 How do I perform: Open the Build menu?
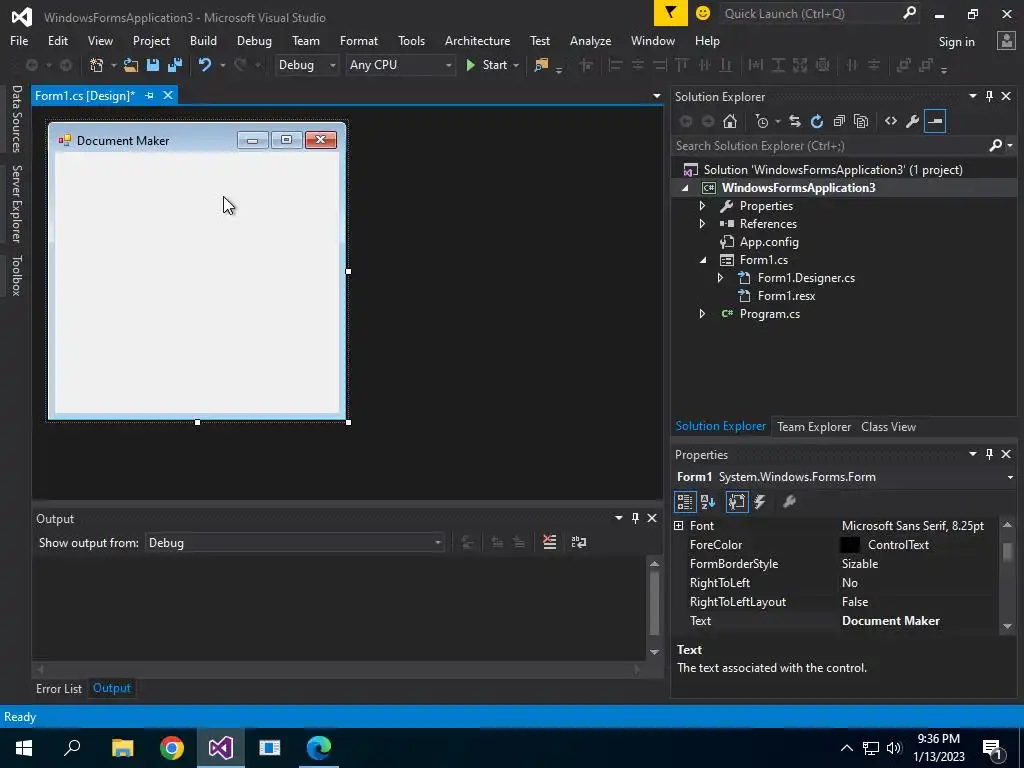click(x=203, y=40)
